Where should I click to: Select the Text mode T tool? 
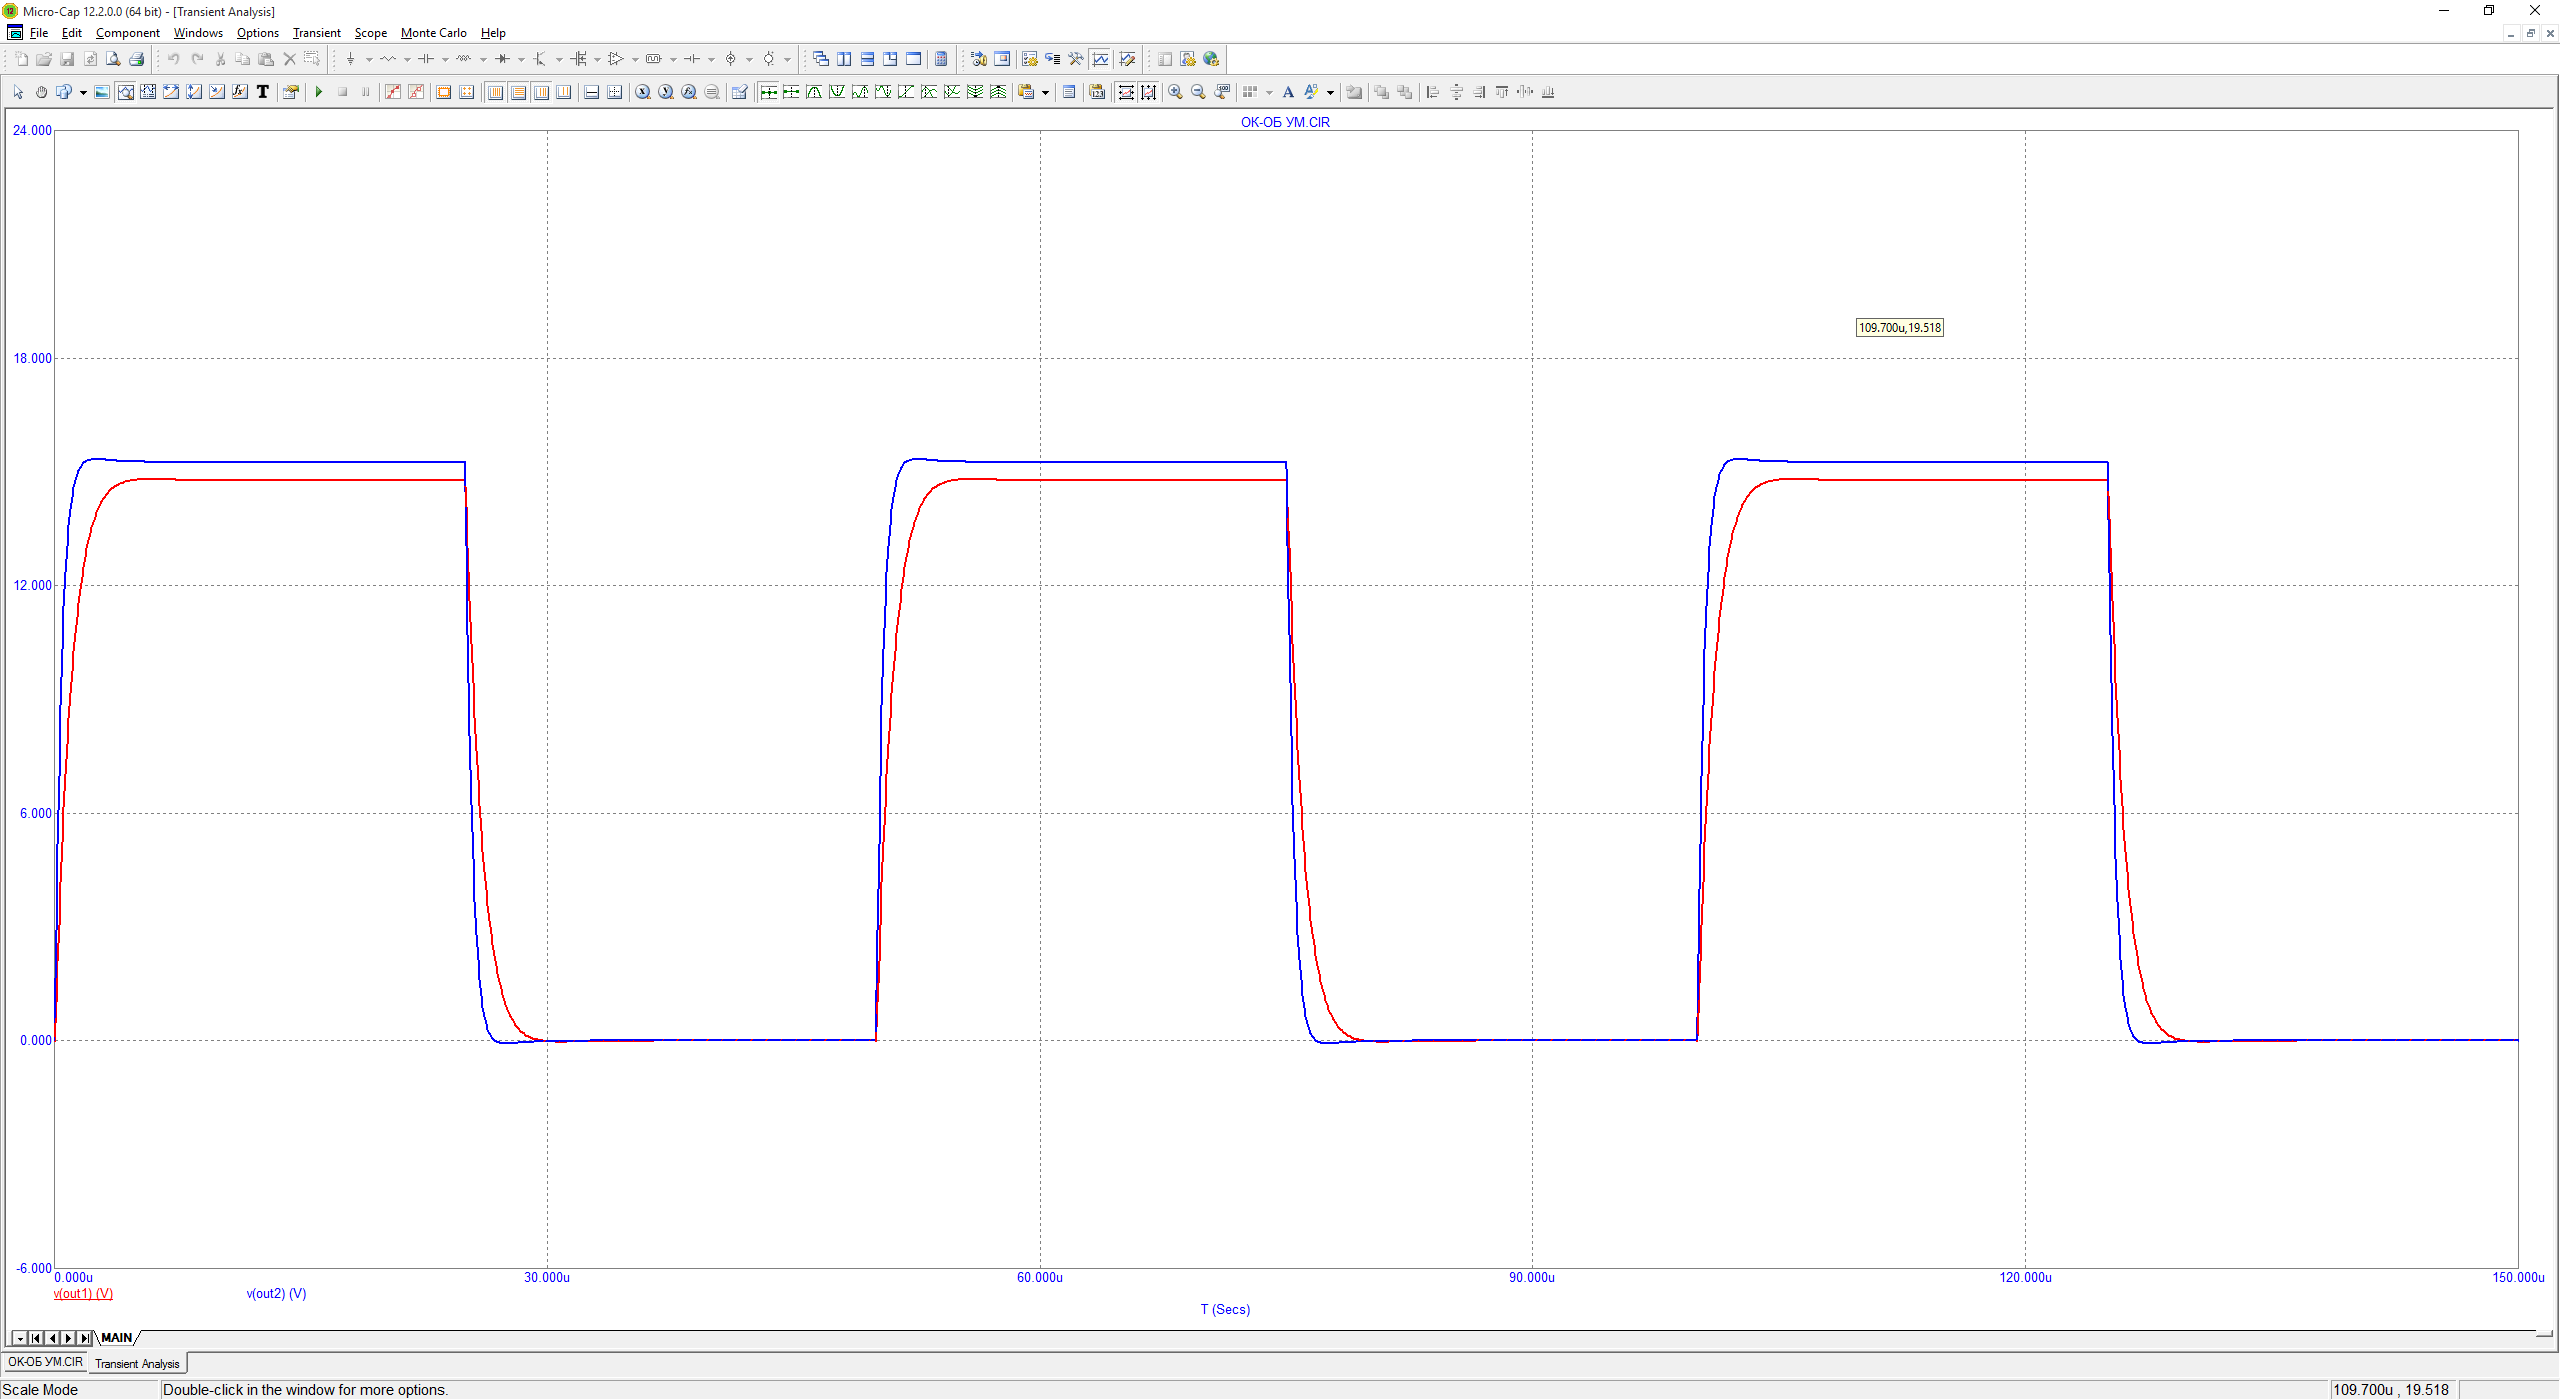pyautogui.click(x=263, y=92)
